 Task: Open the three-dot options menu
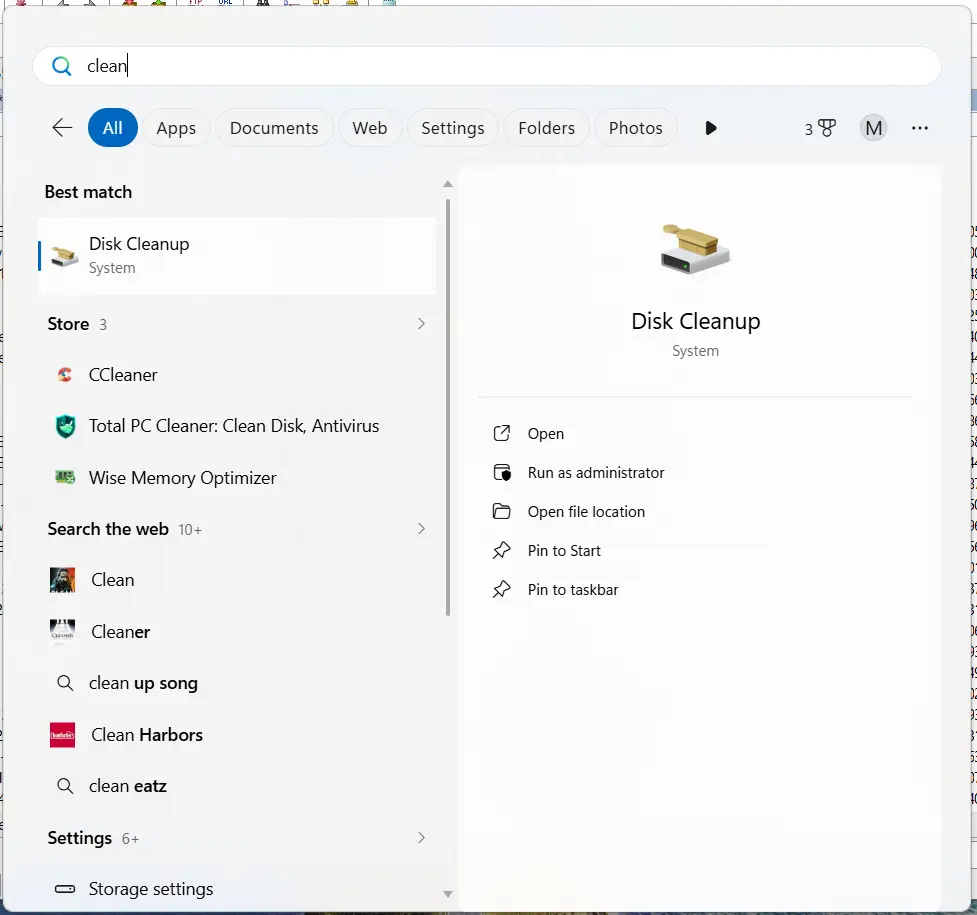coord(920,128)
